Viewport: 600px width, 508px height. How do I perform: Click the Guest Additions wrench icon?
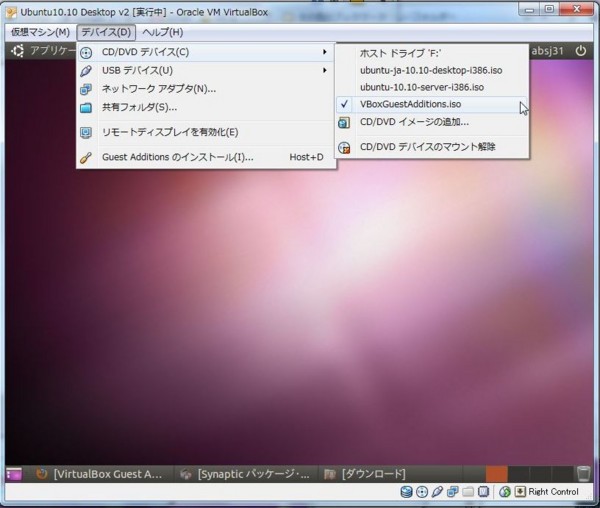(86, 157)
